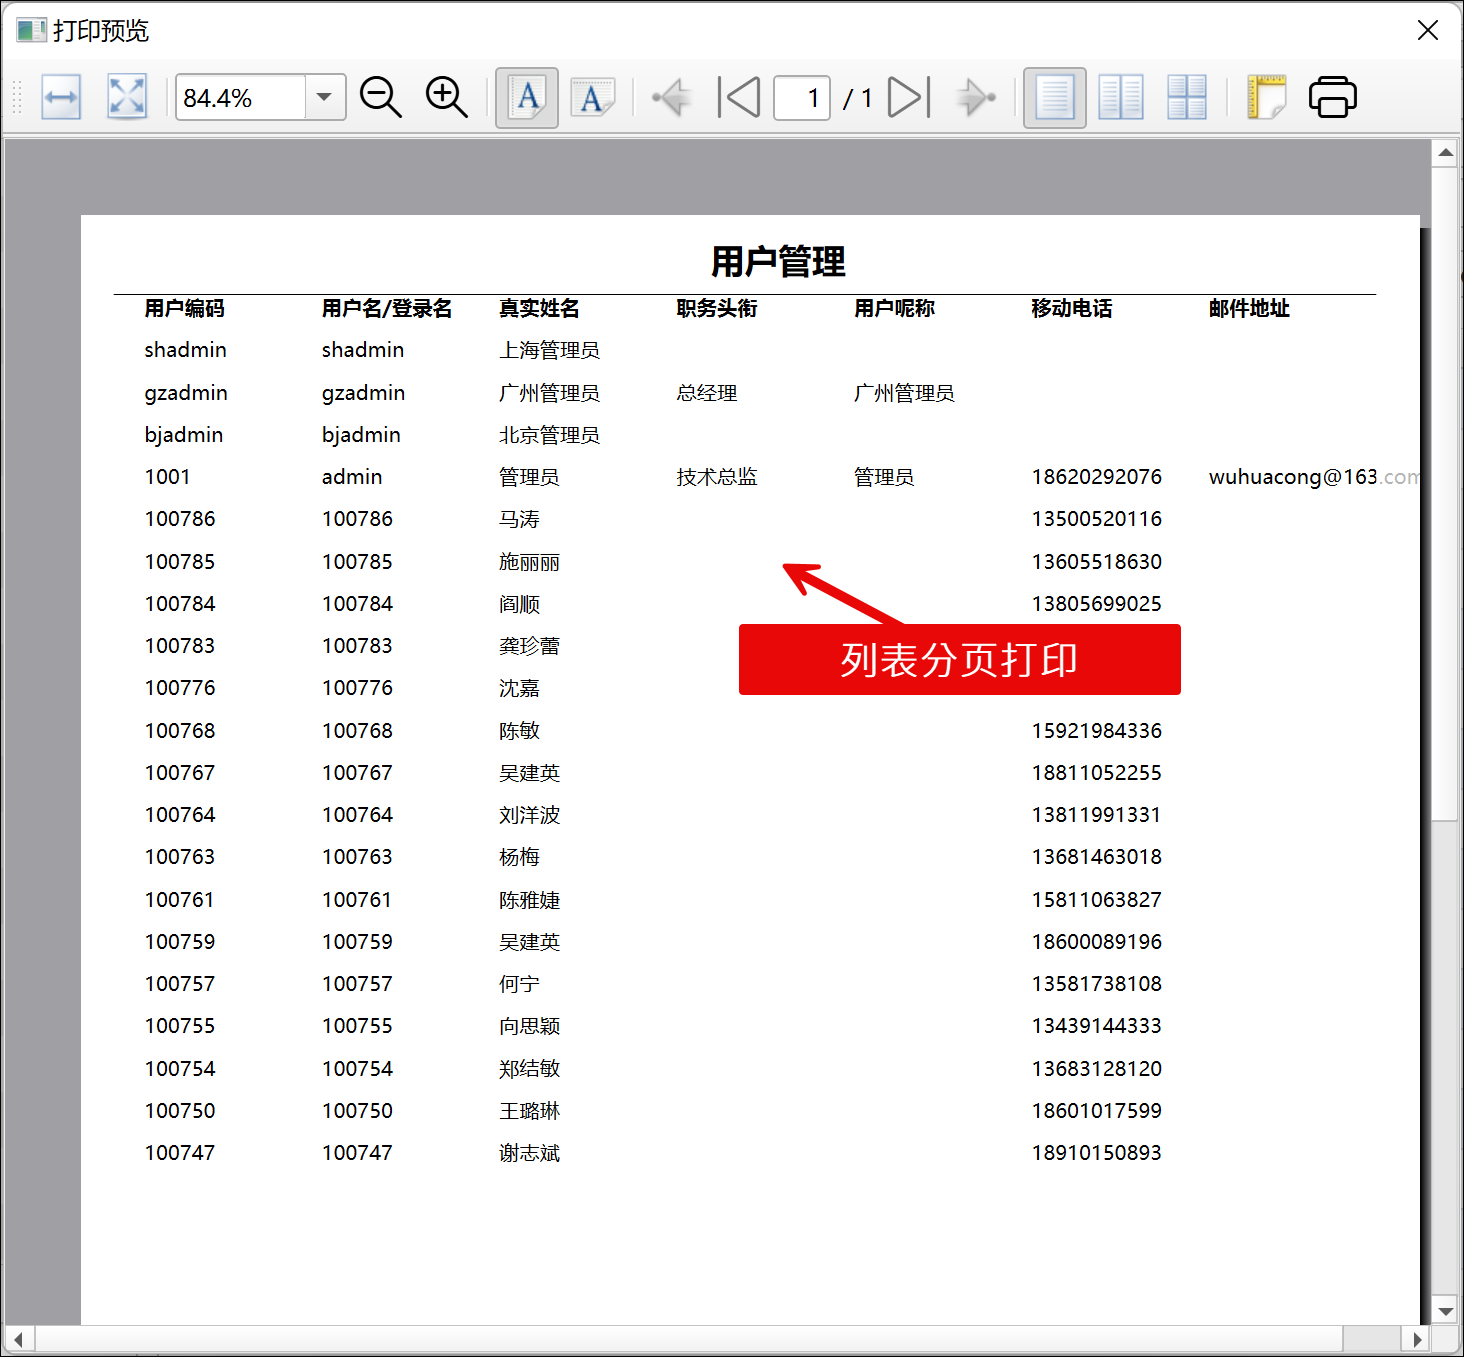Click the 郑结敏 name cell
This screenshot has height=1357, width=1464.
point(529,1069)
